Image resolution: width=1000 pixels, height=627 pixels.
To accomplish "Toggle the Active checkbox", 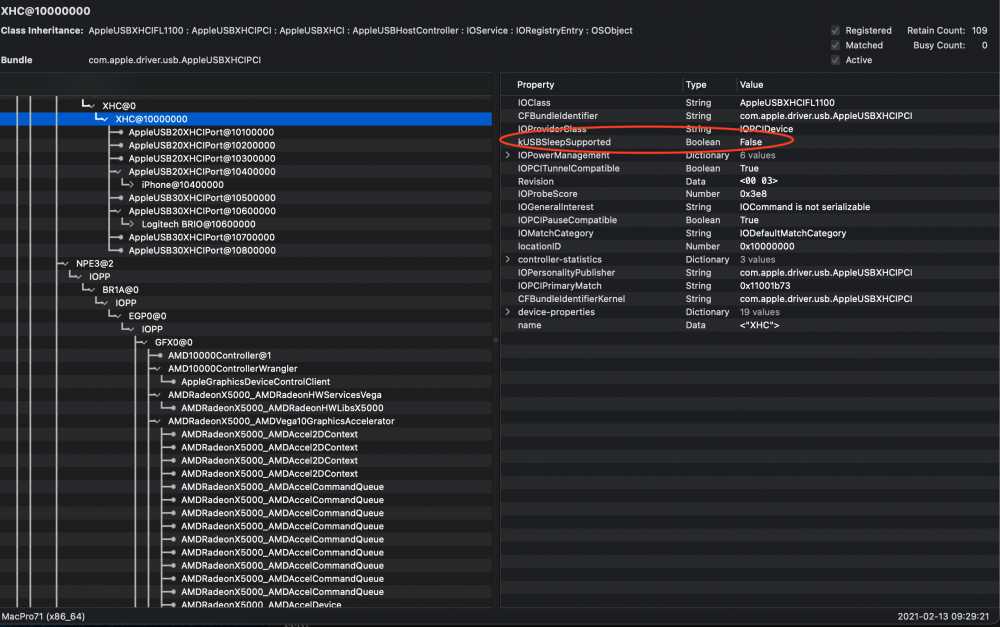I will coord(835,60).
